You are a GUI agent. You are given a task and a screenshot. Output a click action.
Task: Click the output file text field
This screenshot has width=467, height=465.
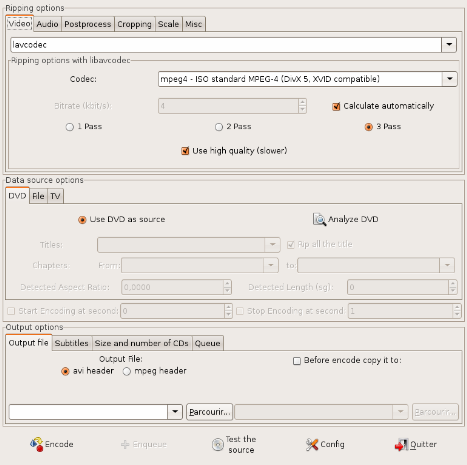[x=88, y=412]
